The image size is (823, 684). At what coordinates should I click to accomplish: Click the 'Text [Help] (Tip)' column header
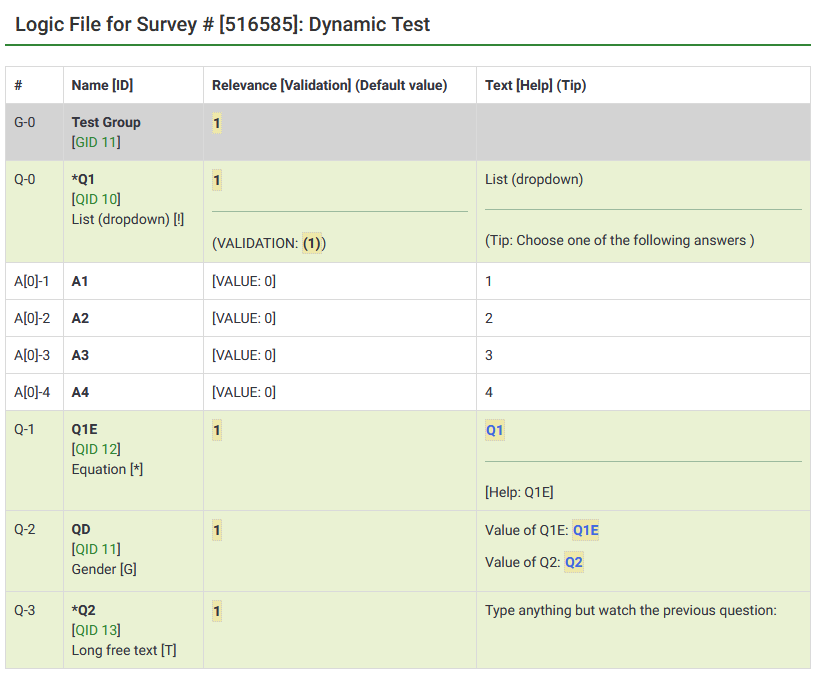(535, 85)
